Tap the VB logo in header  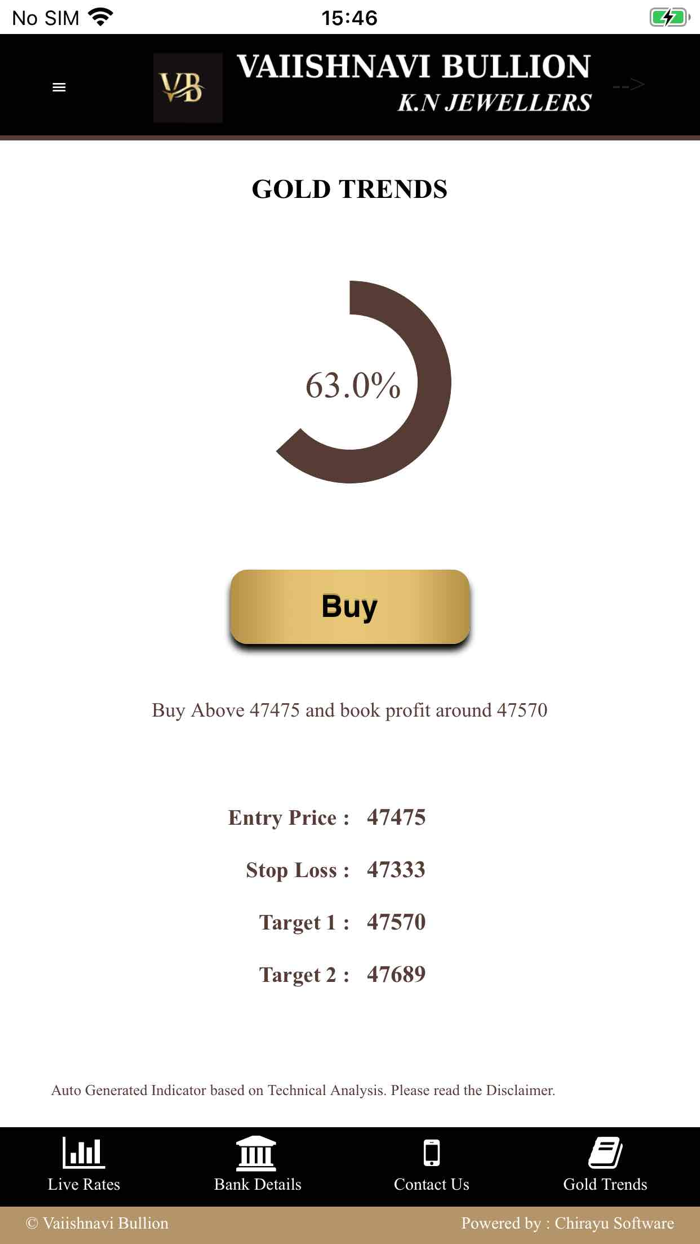(x=188, y=88)
